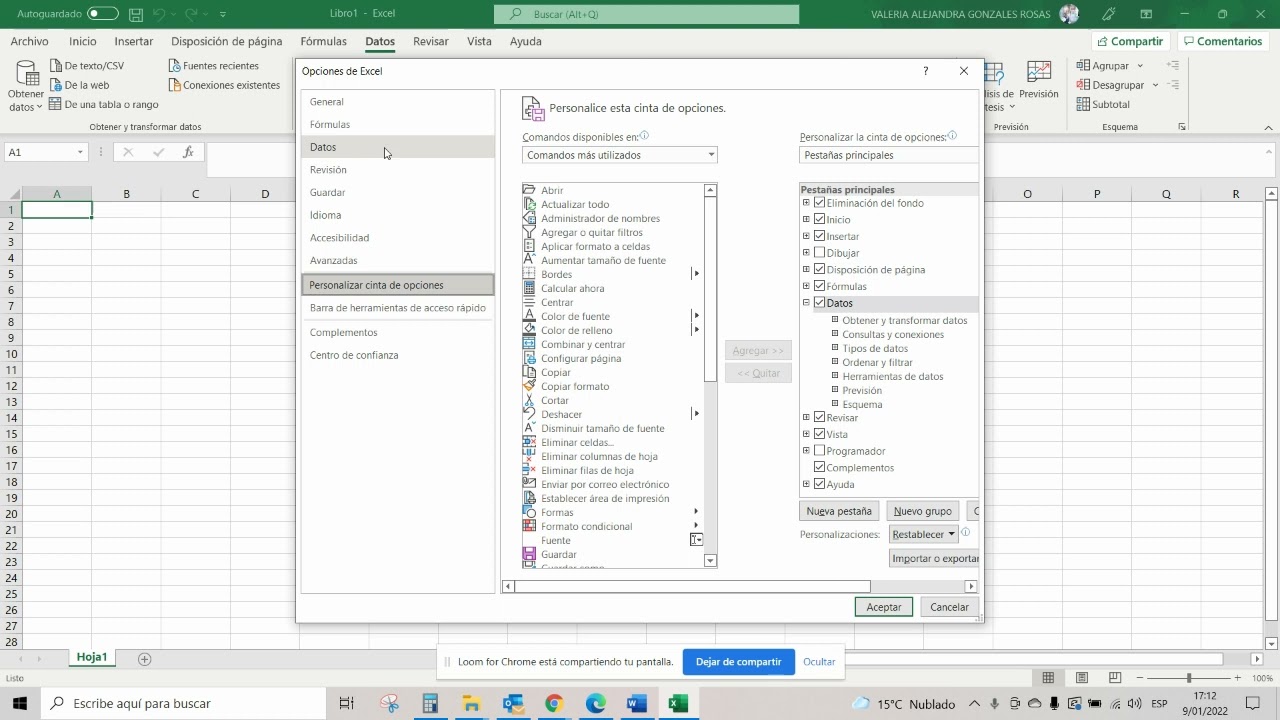This screenshot has height=720, width=1280.
Task: Open Personalizar la cinta de opciones dropdown
Action: (890, 155)
